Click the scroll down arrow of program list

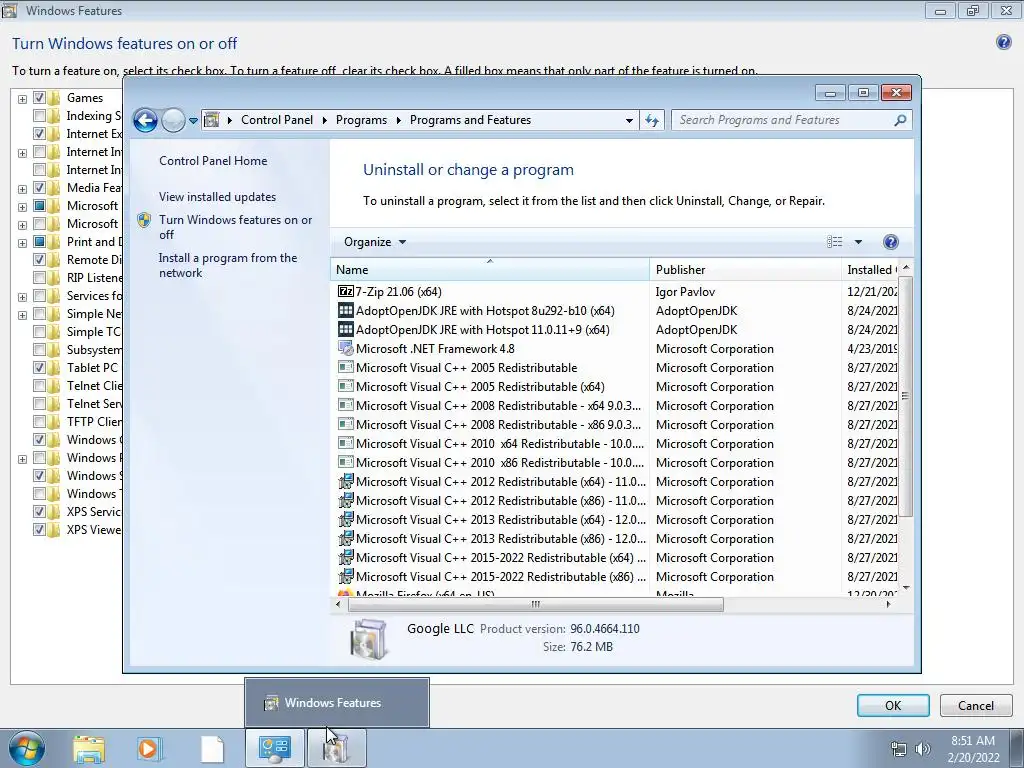click(x=905, y=588)
